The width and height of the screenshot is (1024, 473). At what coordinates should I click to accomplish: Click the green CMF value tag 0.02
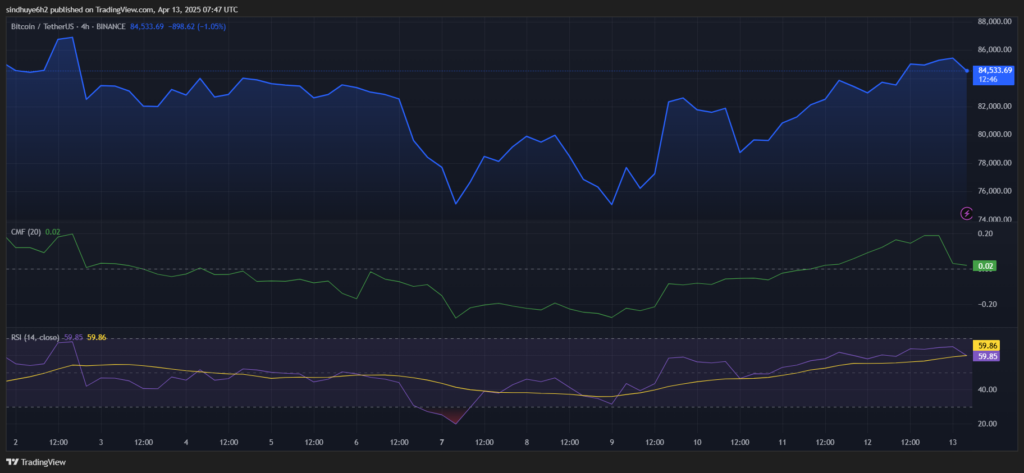987,266
